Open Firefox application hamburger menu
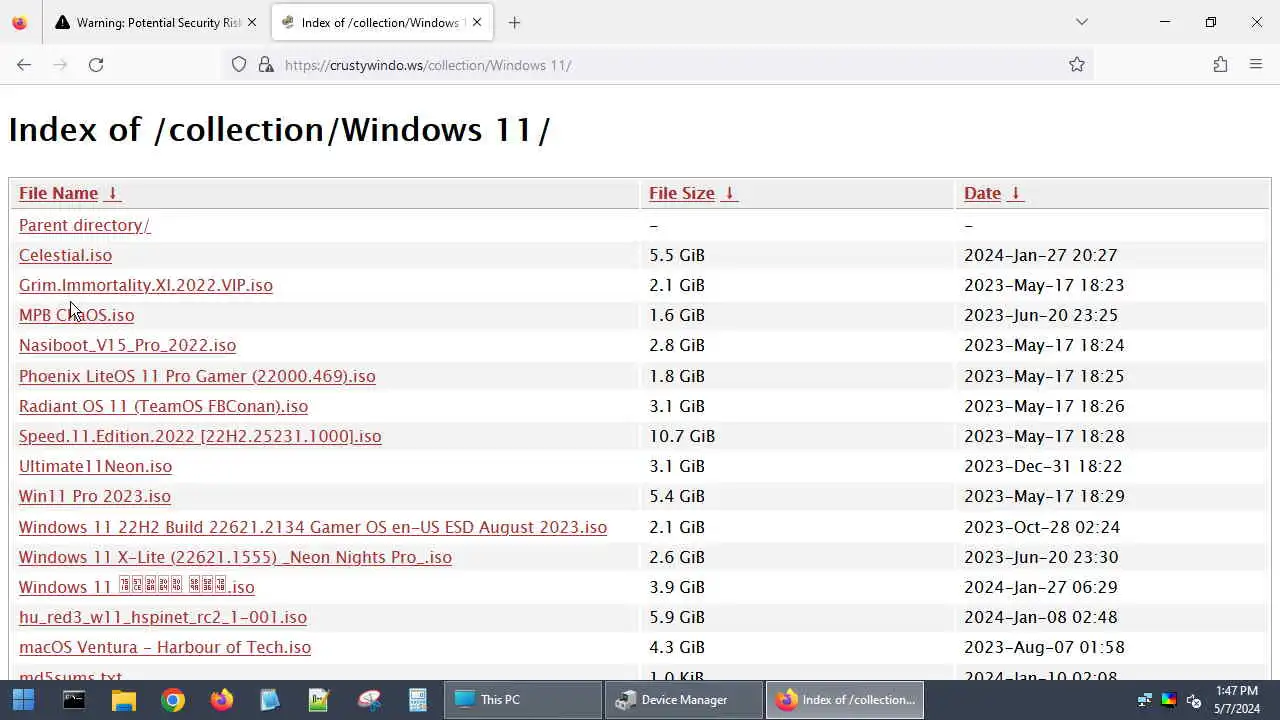The image size is (1280, 720). point(1256,65)
